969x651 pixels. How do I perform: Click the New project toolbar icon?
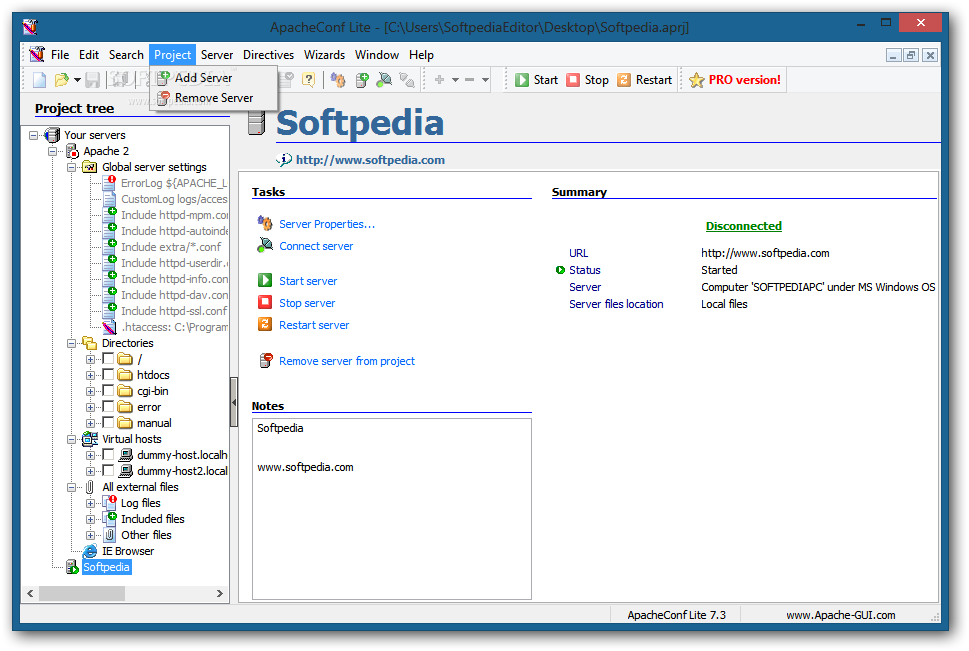point(40,80)
